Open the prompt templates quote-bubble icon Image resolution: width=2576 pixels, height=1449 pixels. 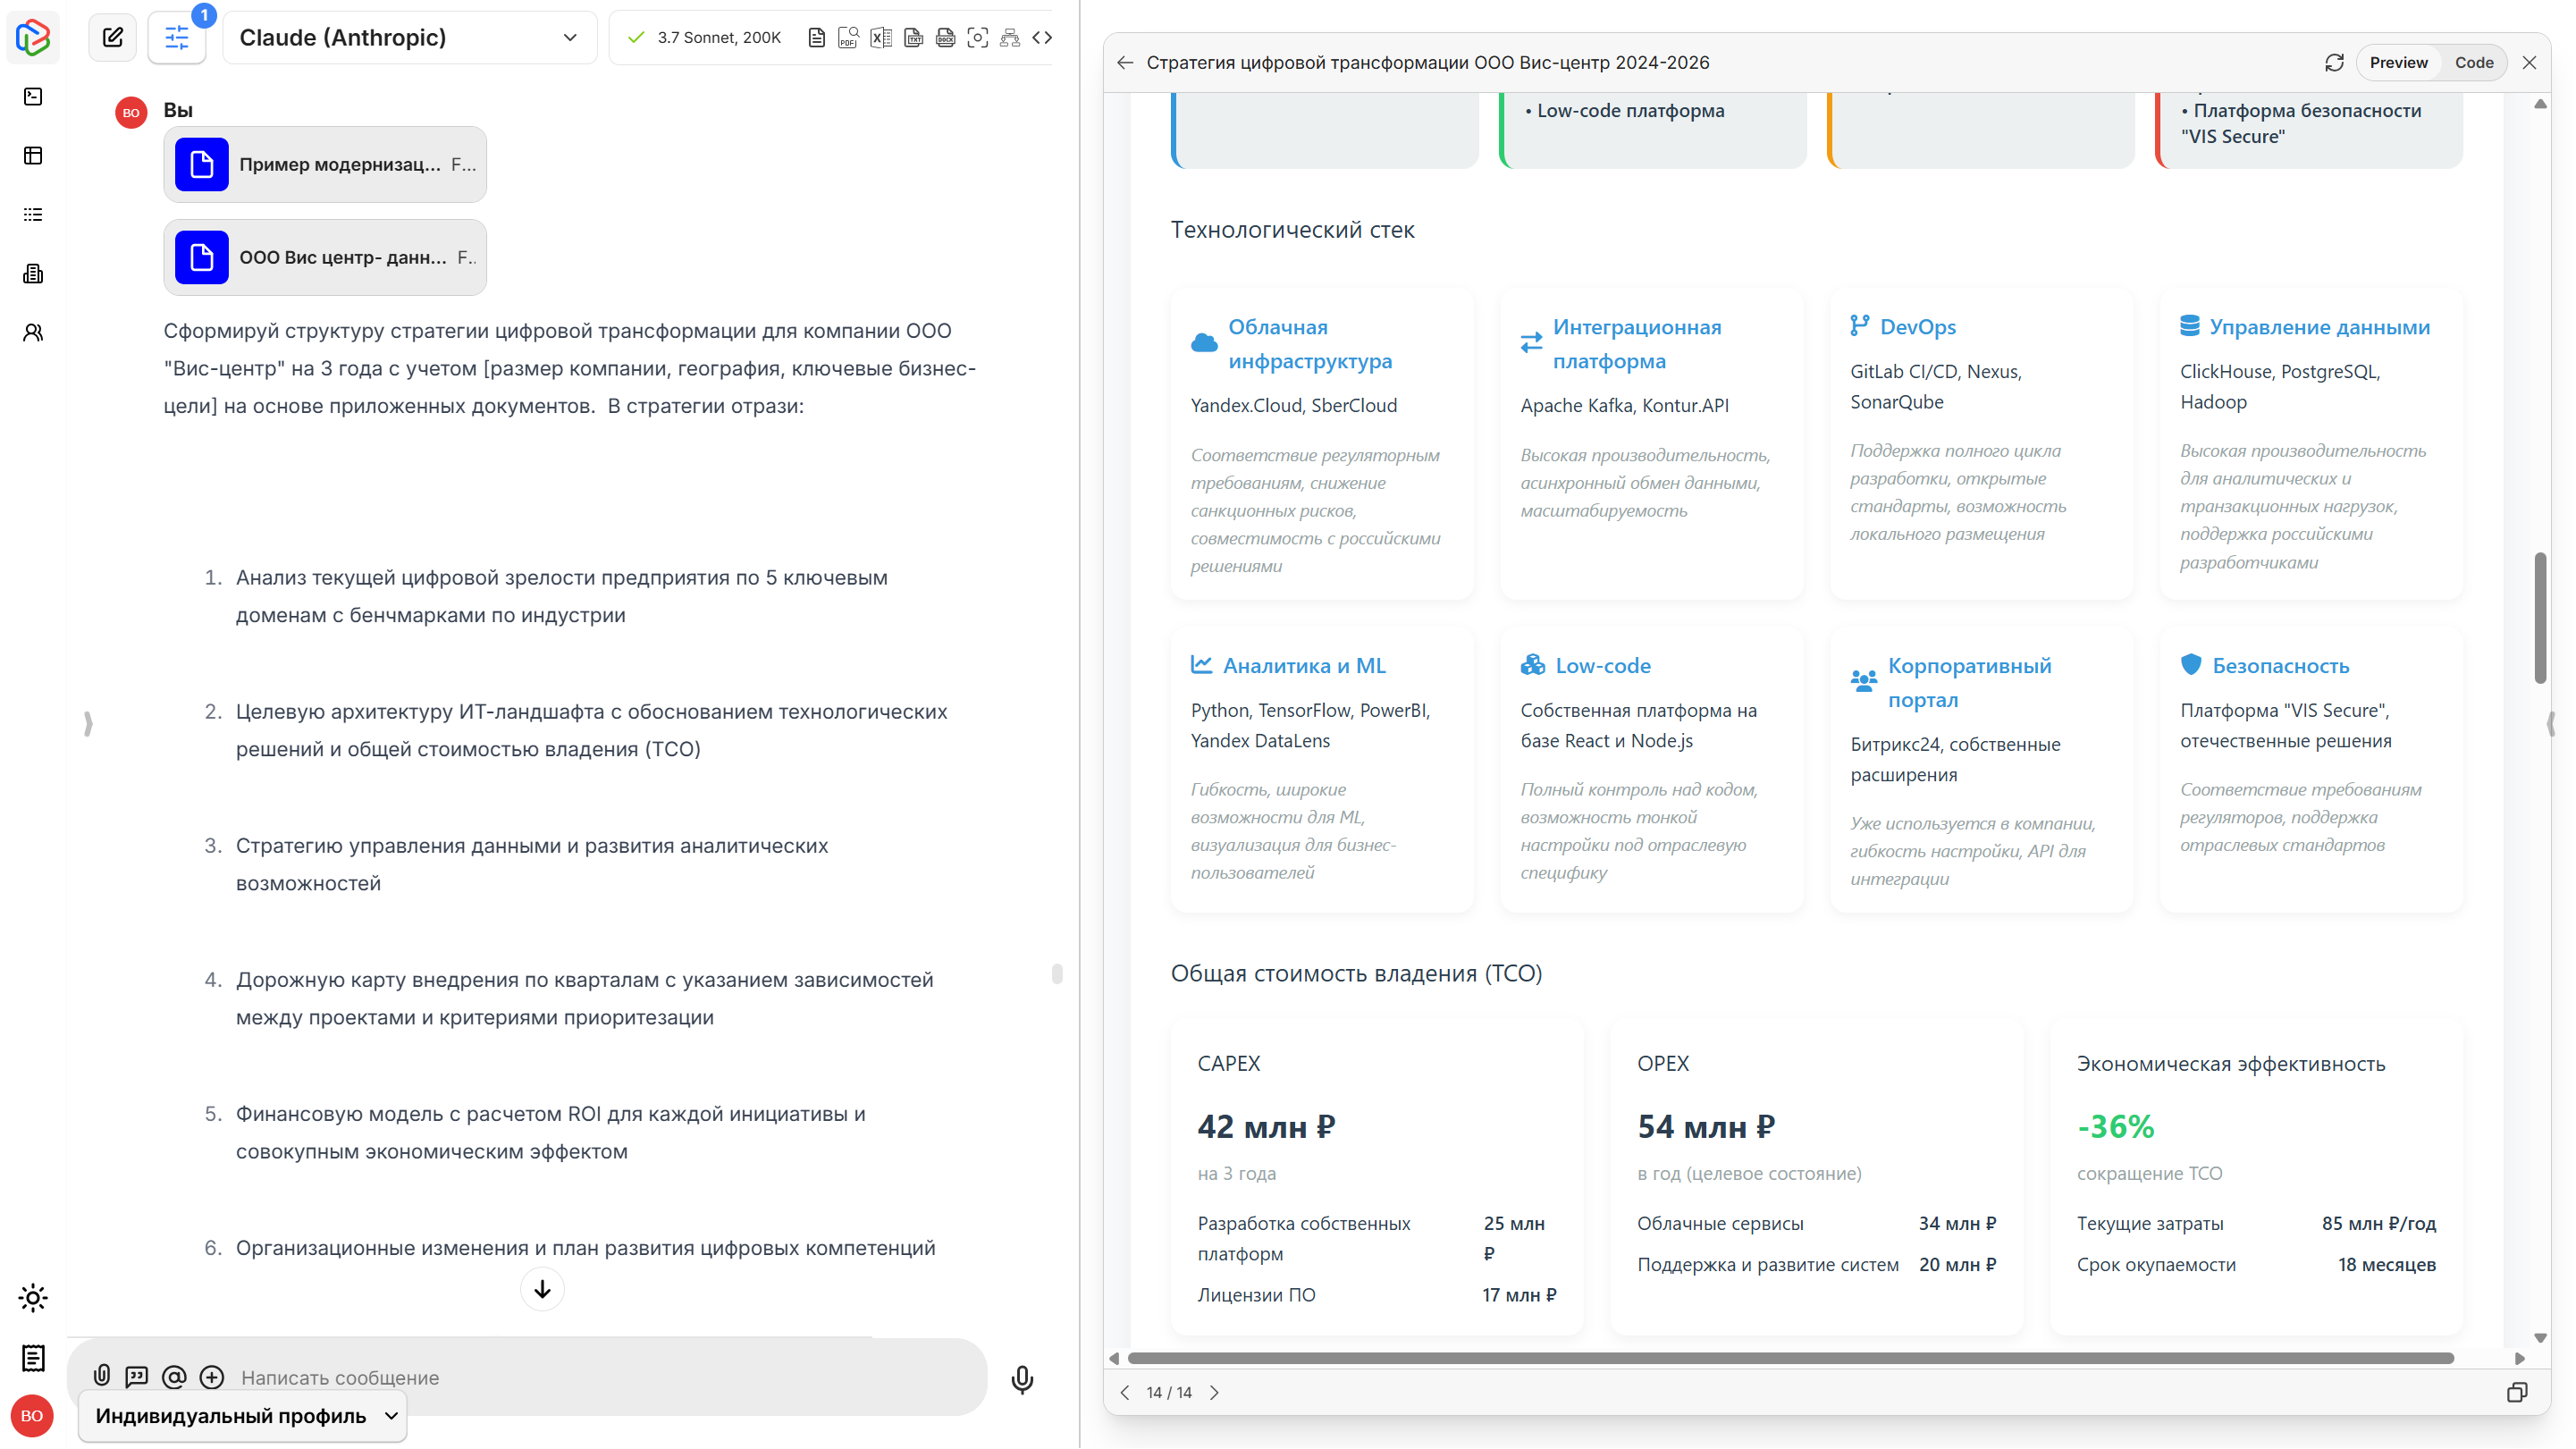137,1377
